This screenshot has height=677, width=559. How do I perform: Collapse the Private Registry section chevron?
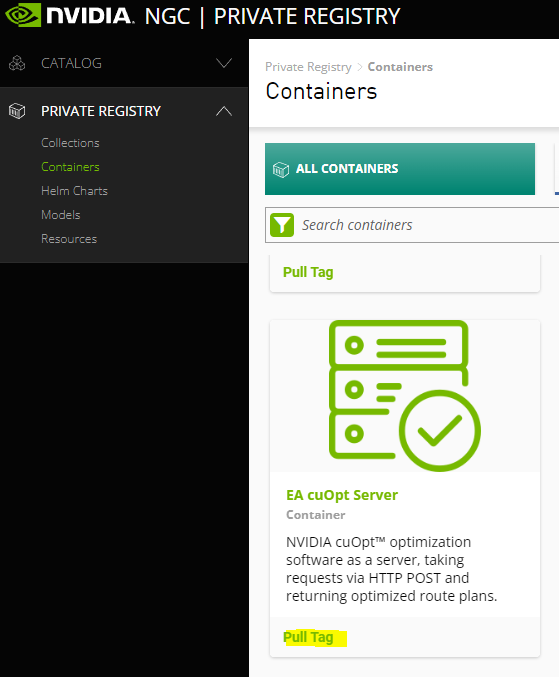point(224,111)
